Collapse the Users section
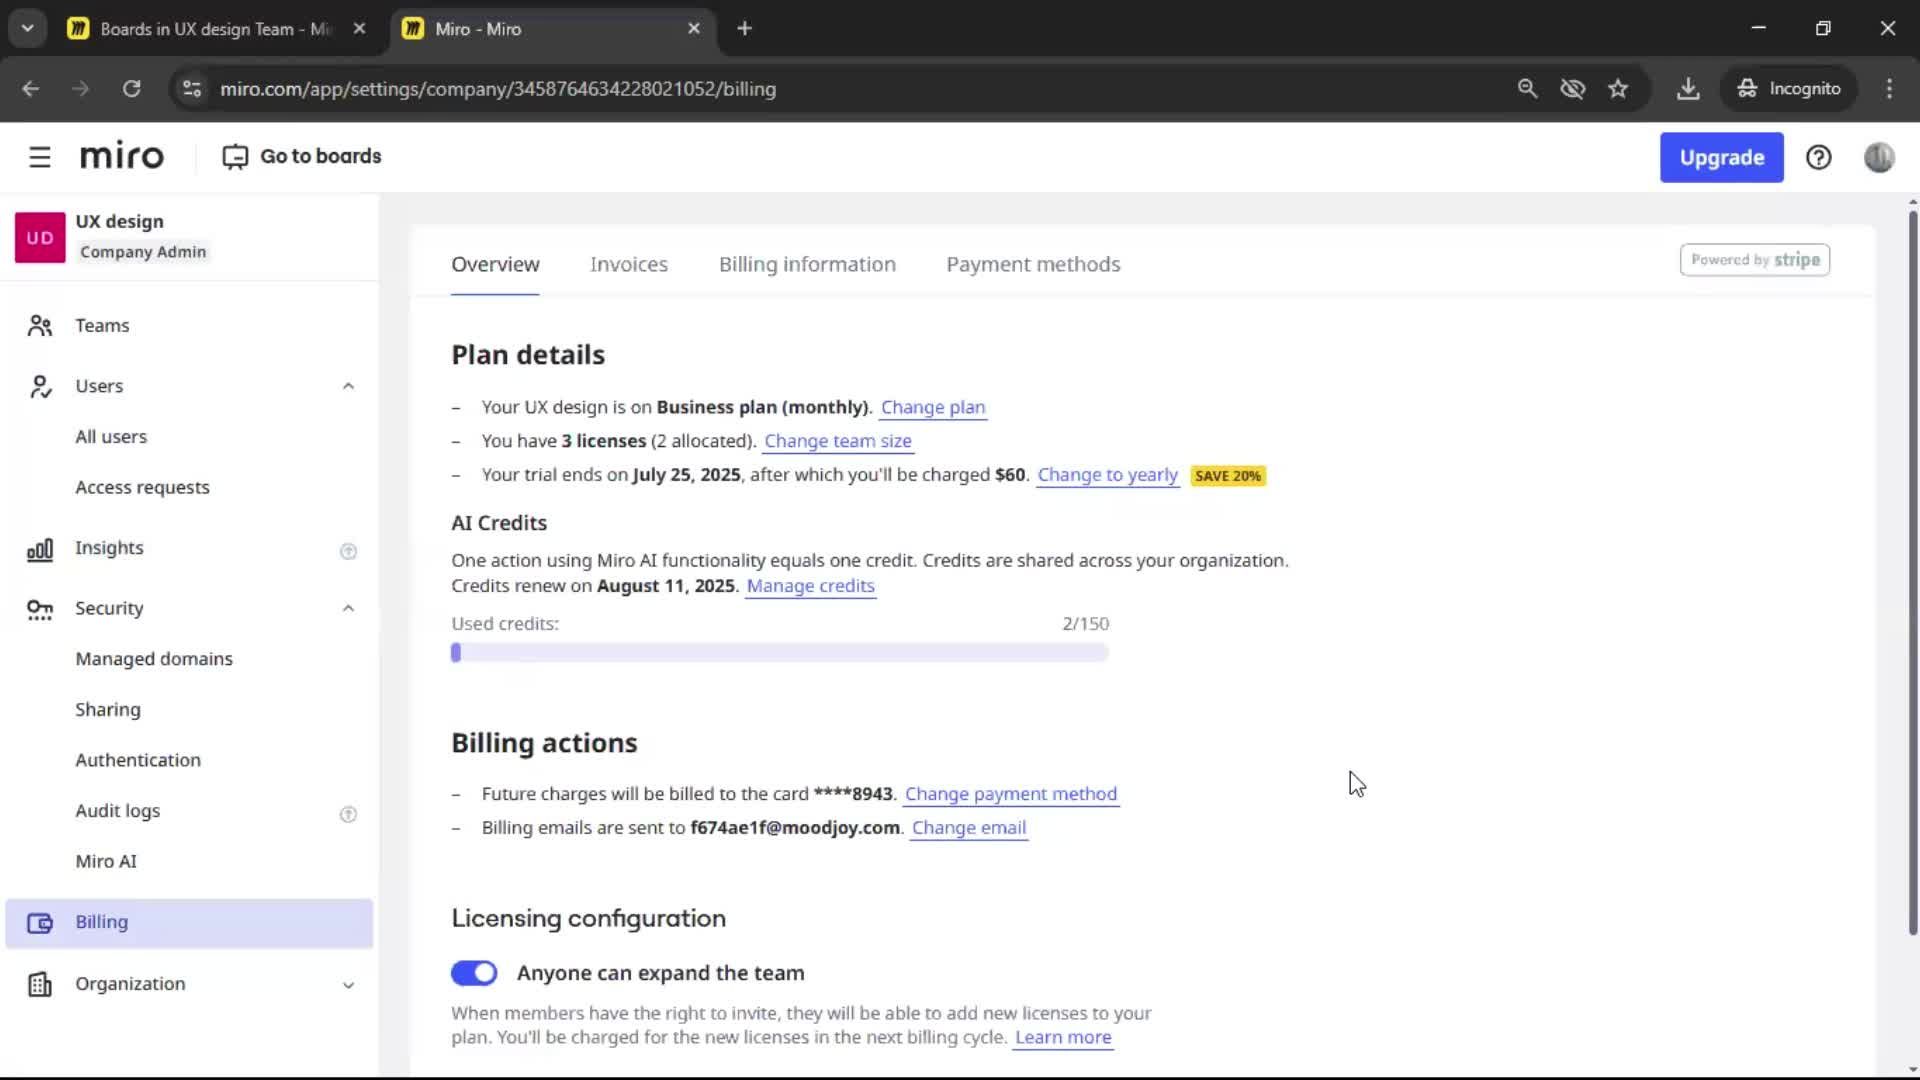Viewport: 1920px width, 1080px height. pyautogui.click(x=348, y=386)
